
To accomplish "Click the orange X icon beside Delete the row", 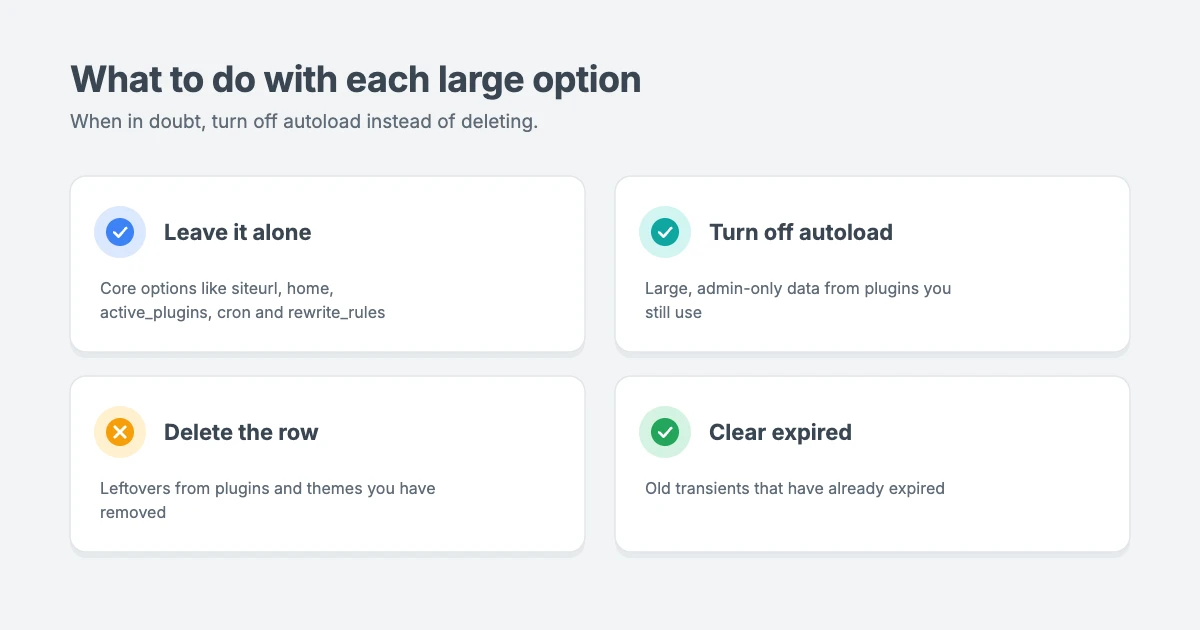I will coord(120,432).
